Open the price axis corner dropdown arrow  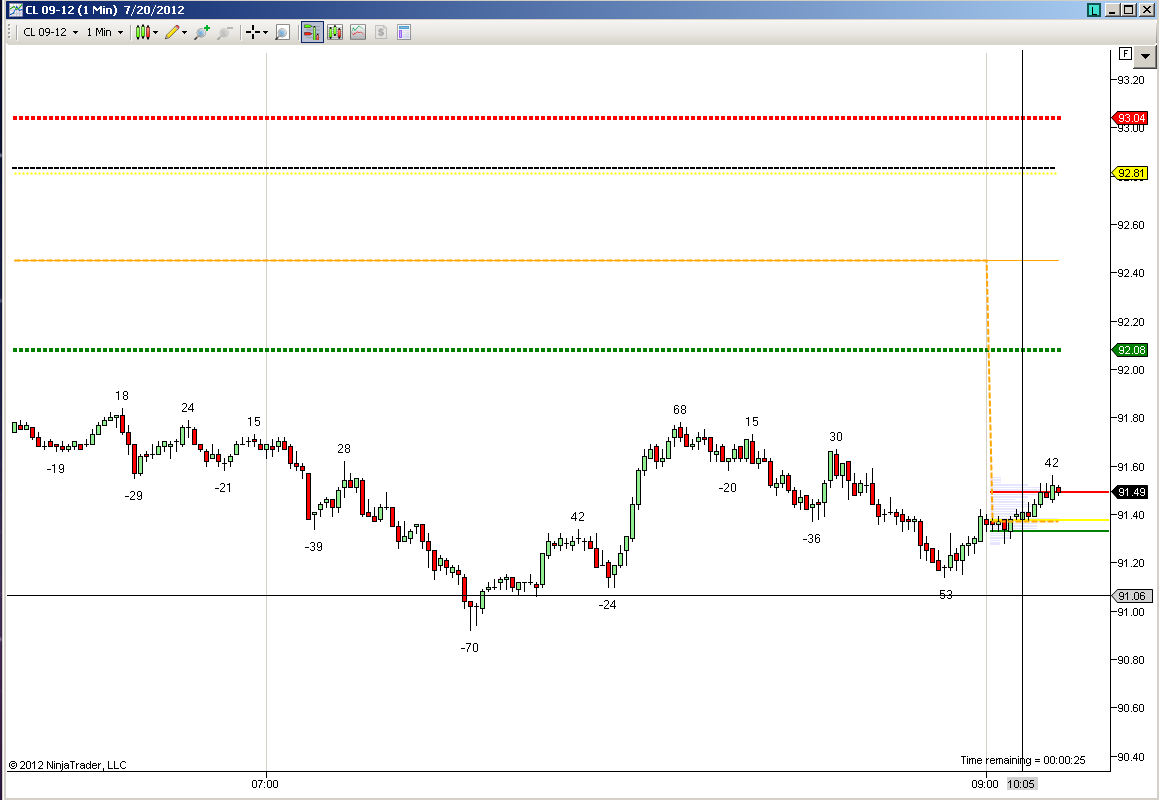click(x=1146, y=56)
